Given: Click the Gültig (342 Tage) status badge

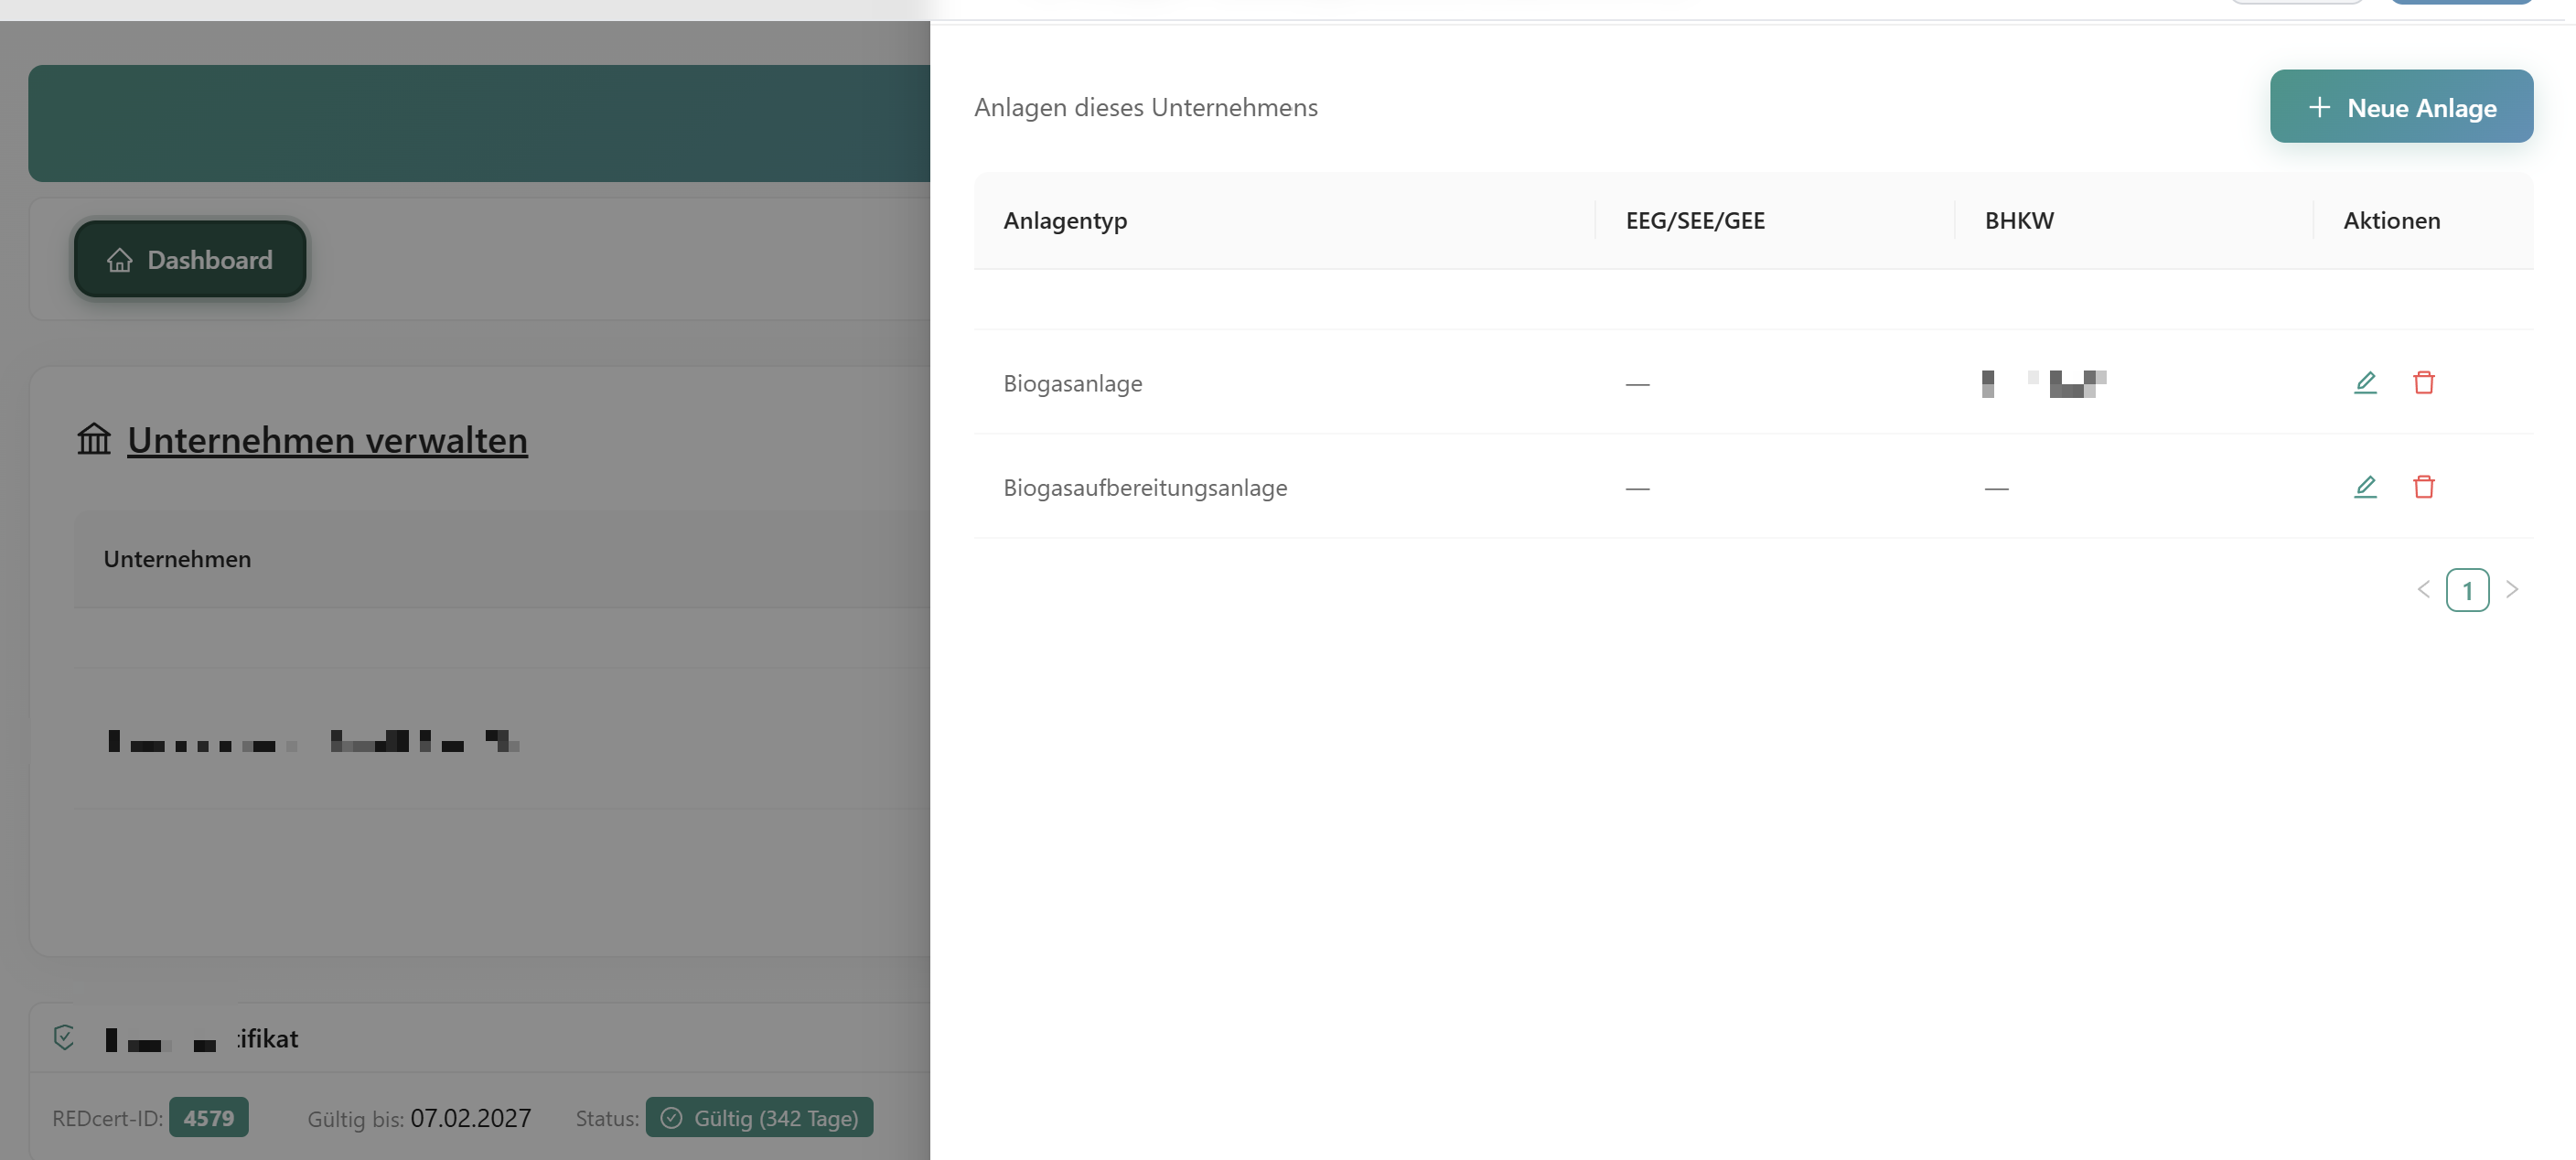Looking at the screenshot, I should [x=760, y=1118].
